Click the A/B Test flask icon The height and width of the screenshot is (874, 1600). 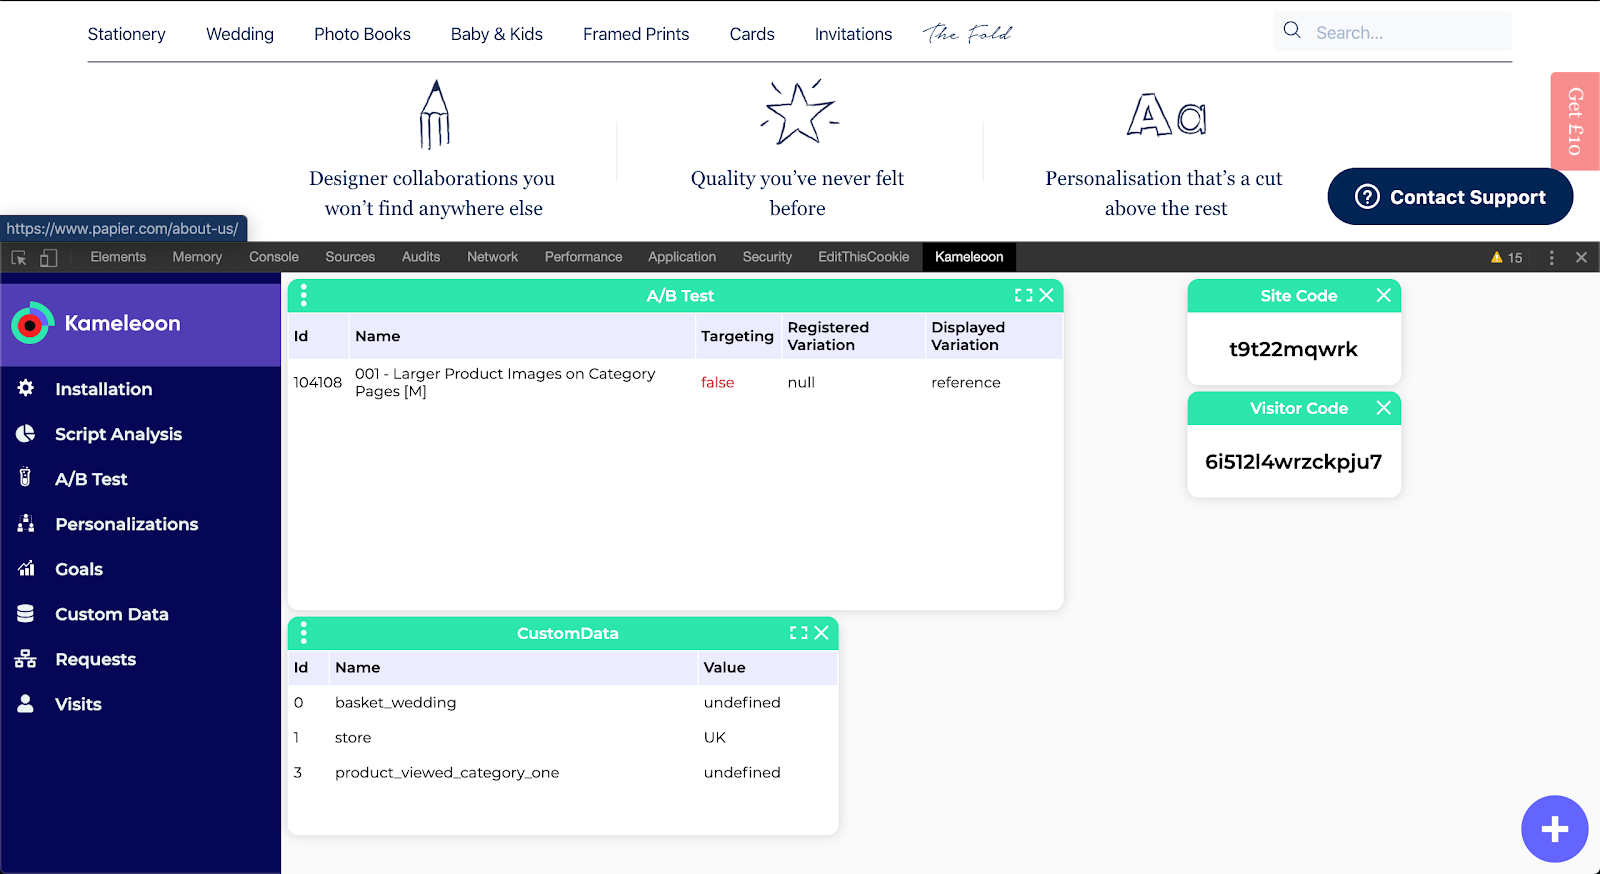[26, 477]
